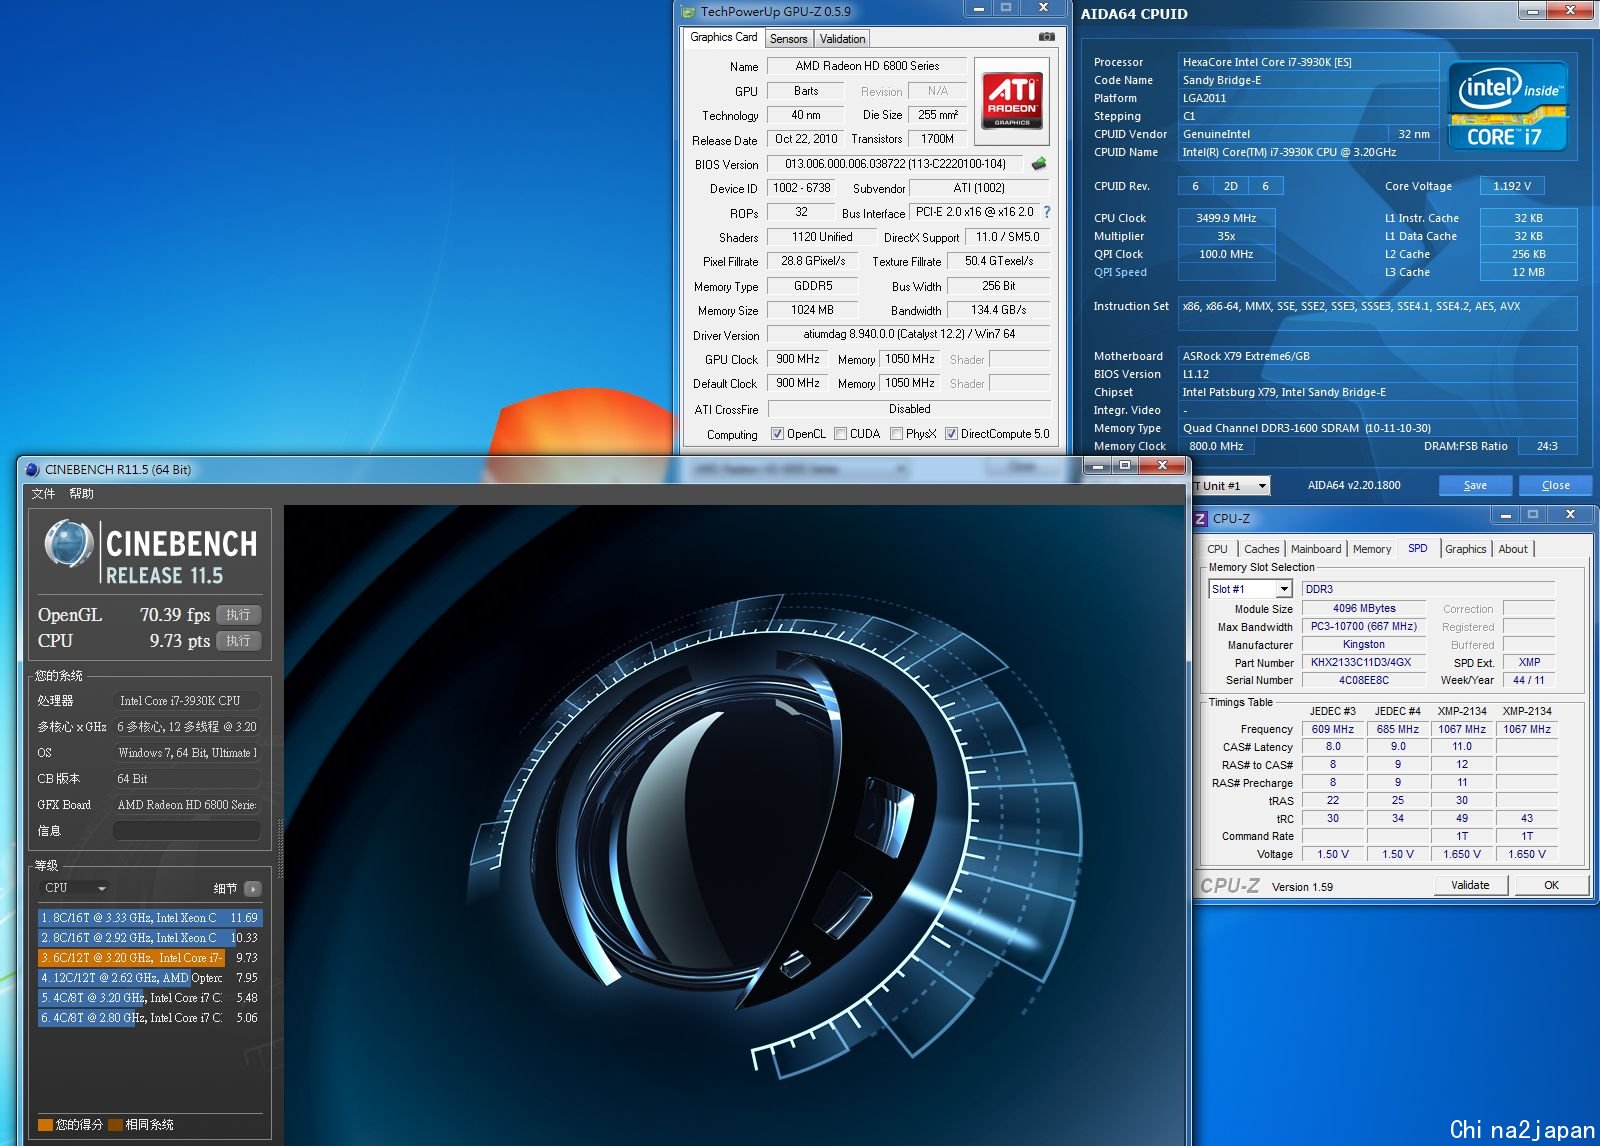1600x1146 pixels.
Task: Click the Validate button in CPU-Z
Action: (x=1470, y=885)
